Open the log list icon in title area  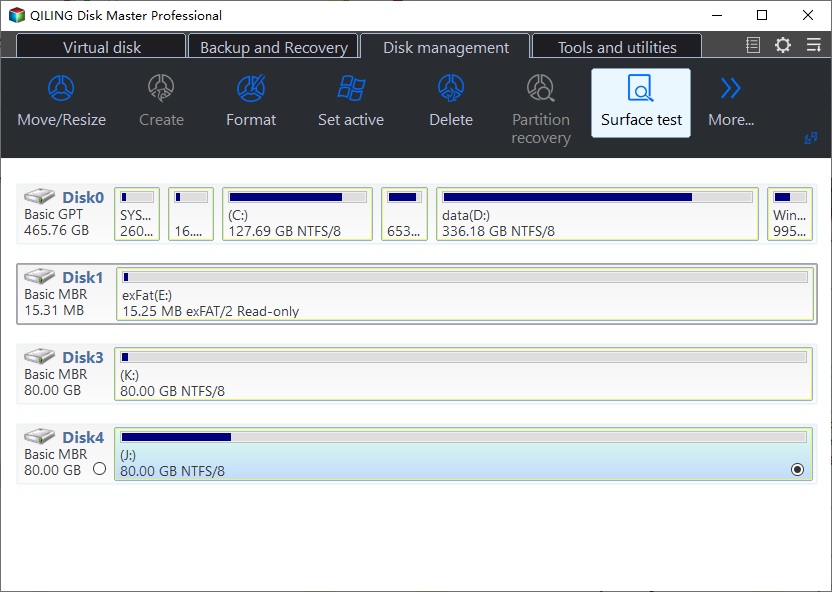tap(753, 45)
